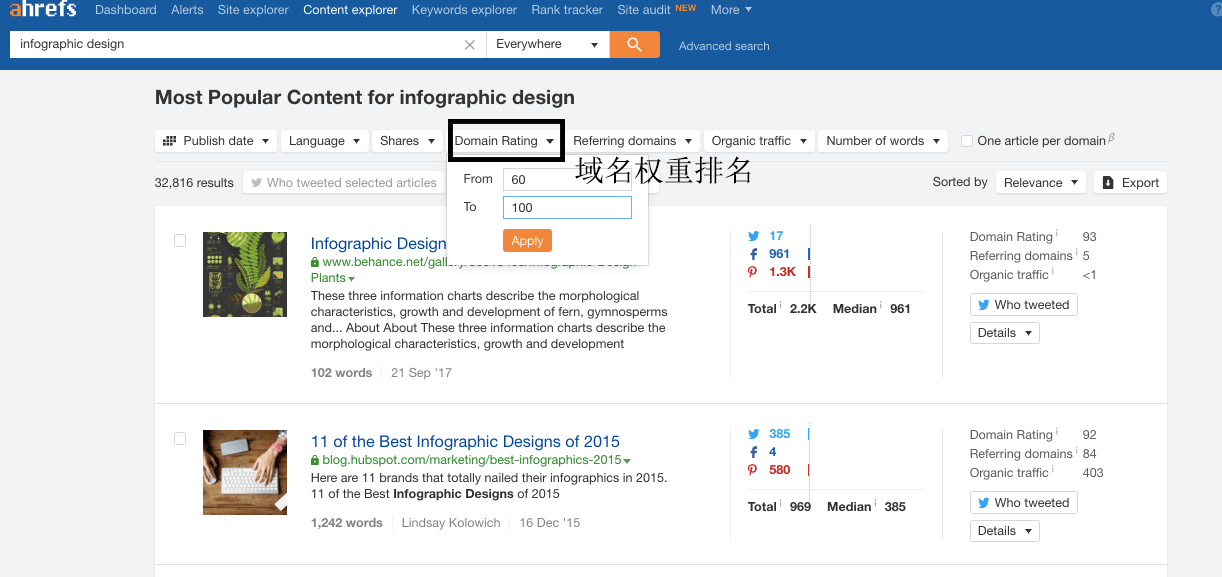The height and width of the screenshot is (577, 1222).
Task: Click Twitter share count 385 icon
Action: coord(754,434)
